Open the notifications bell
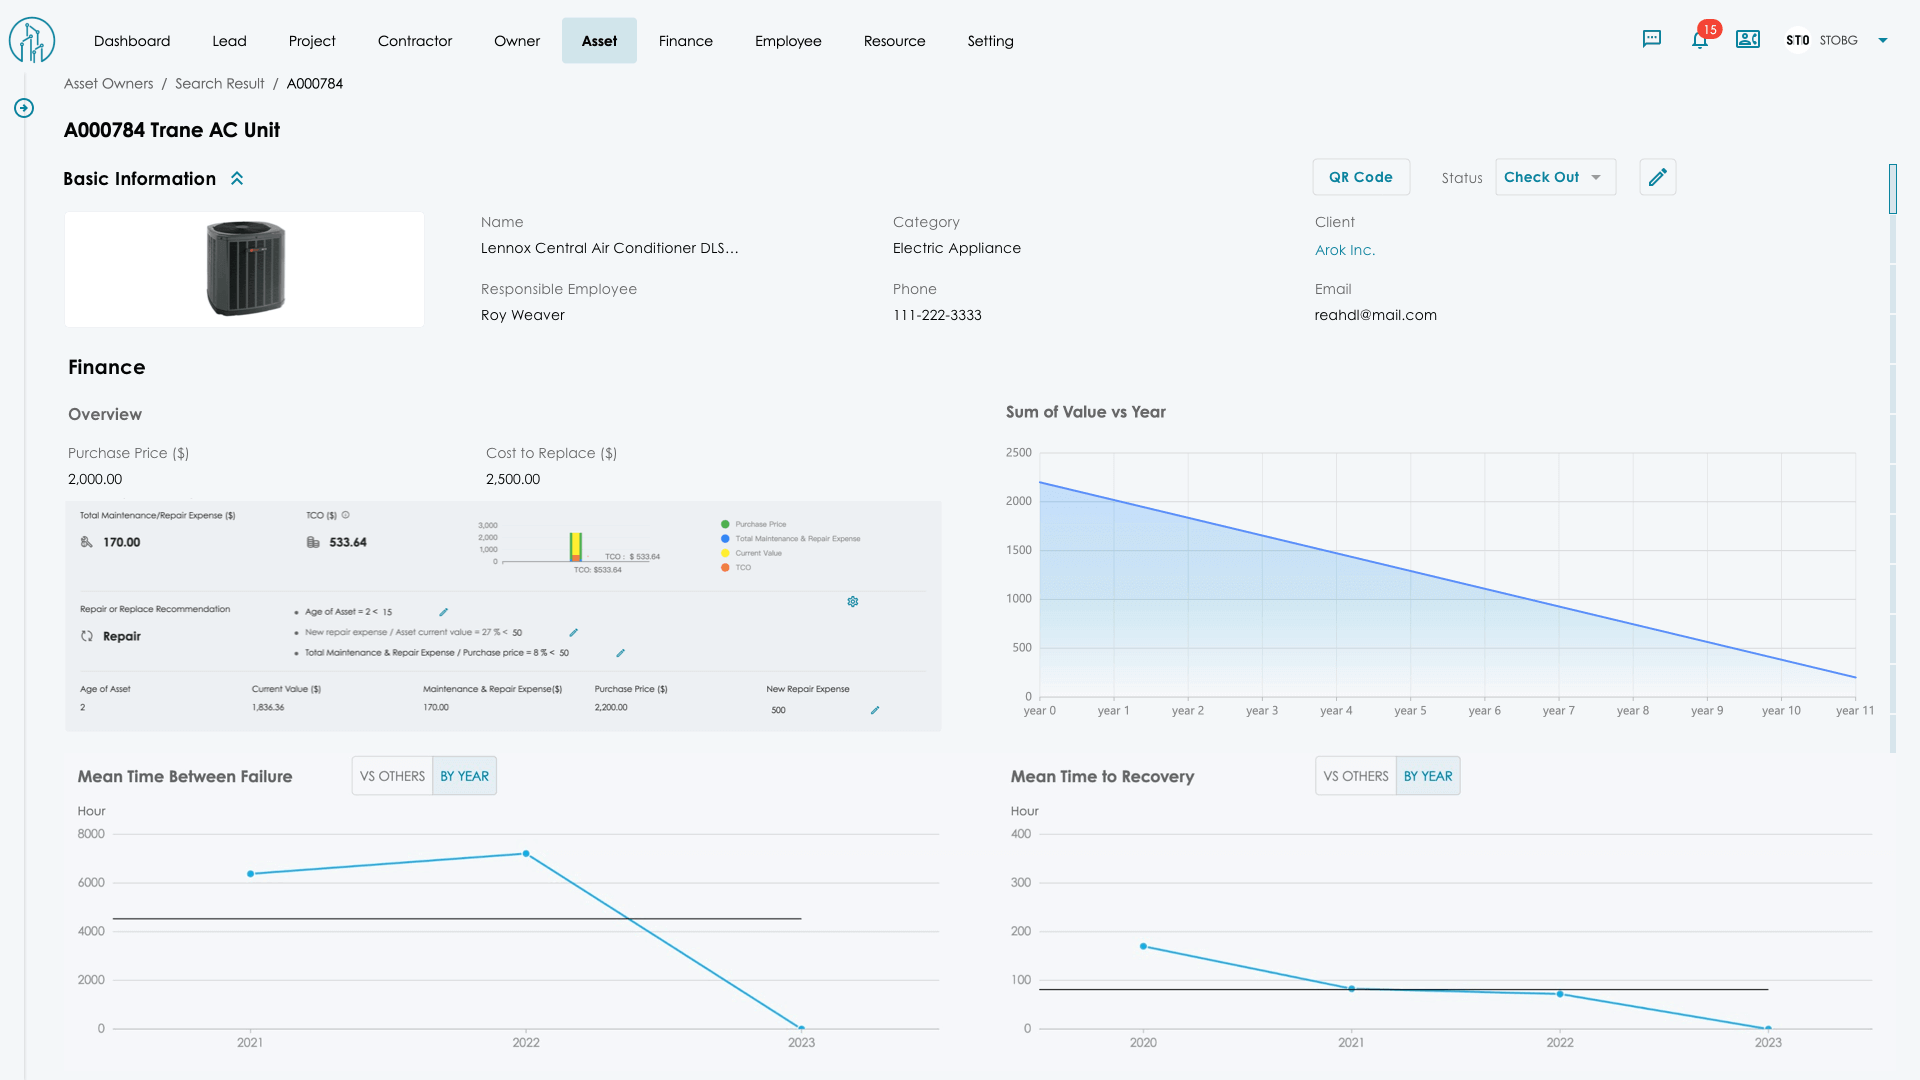The height and width of the screenshot is (1080, 1920). 1699,40
